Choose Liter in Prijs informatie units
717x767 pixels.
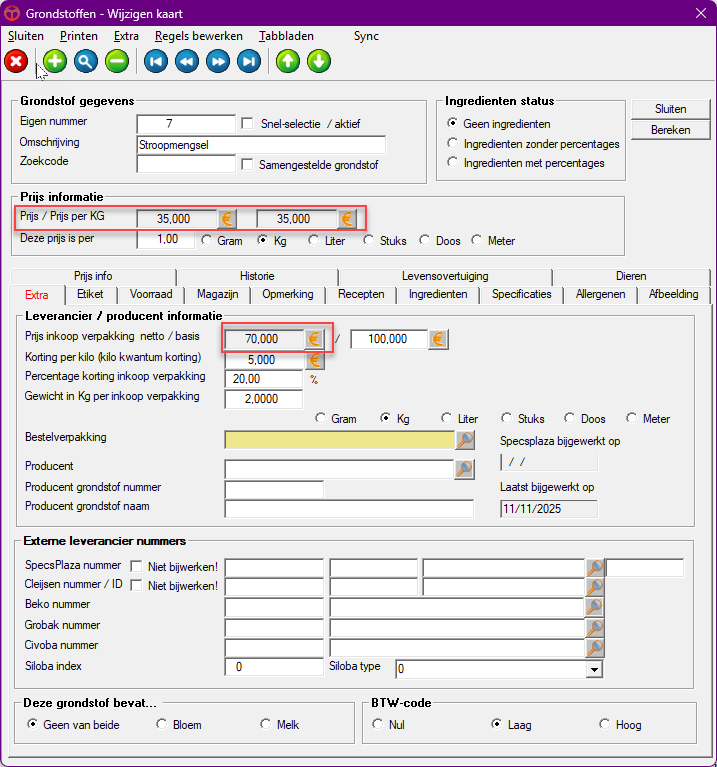click(x=314, y=240)
